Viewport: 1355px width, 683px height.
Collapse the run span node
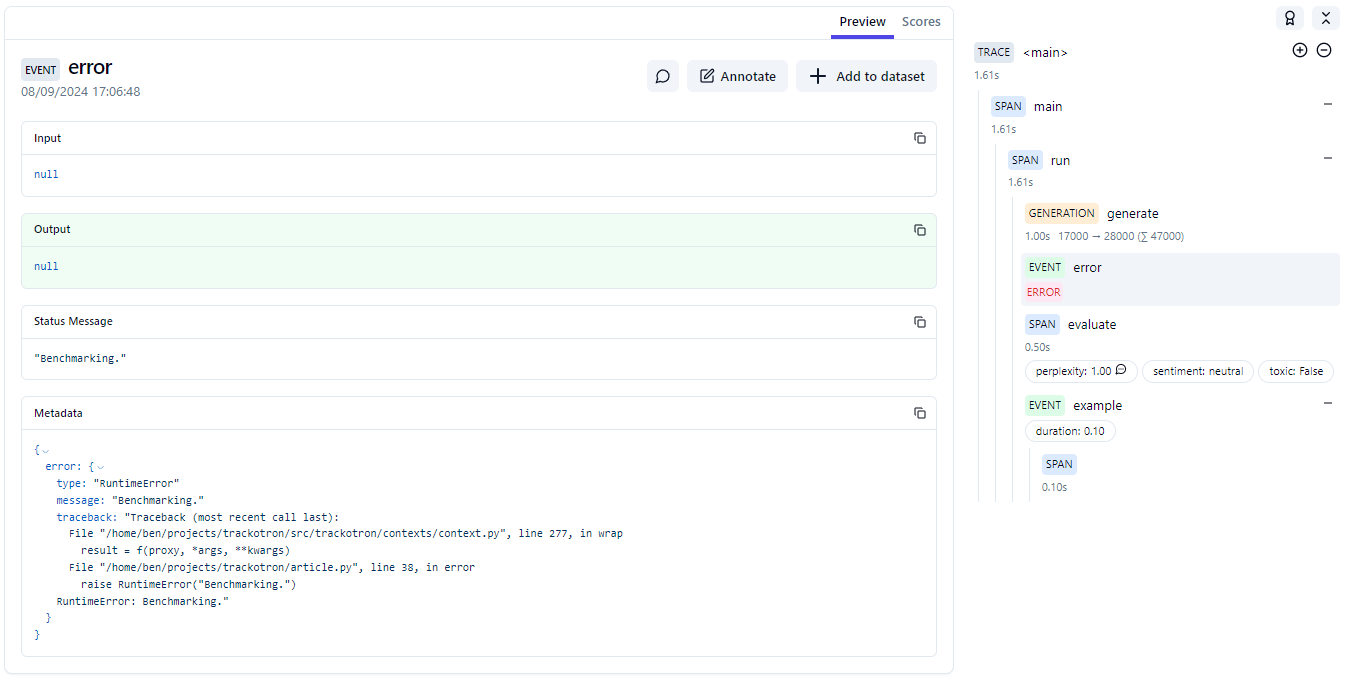1327,158
